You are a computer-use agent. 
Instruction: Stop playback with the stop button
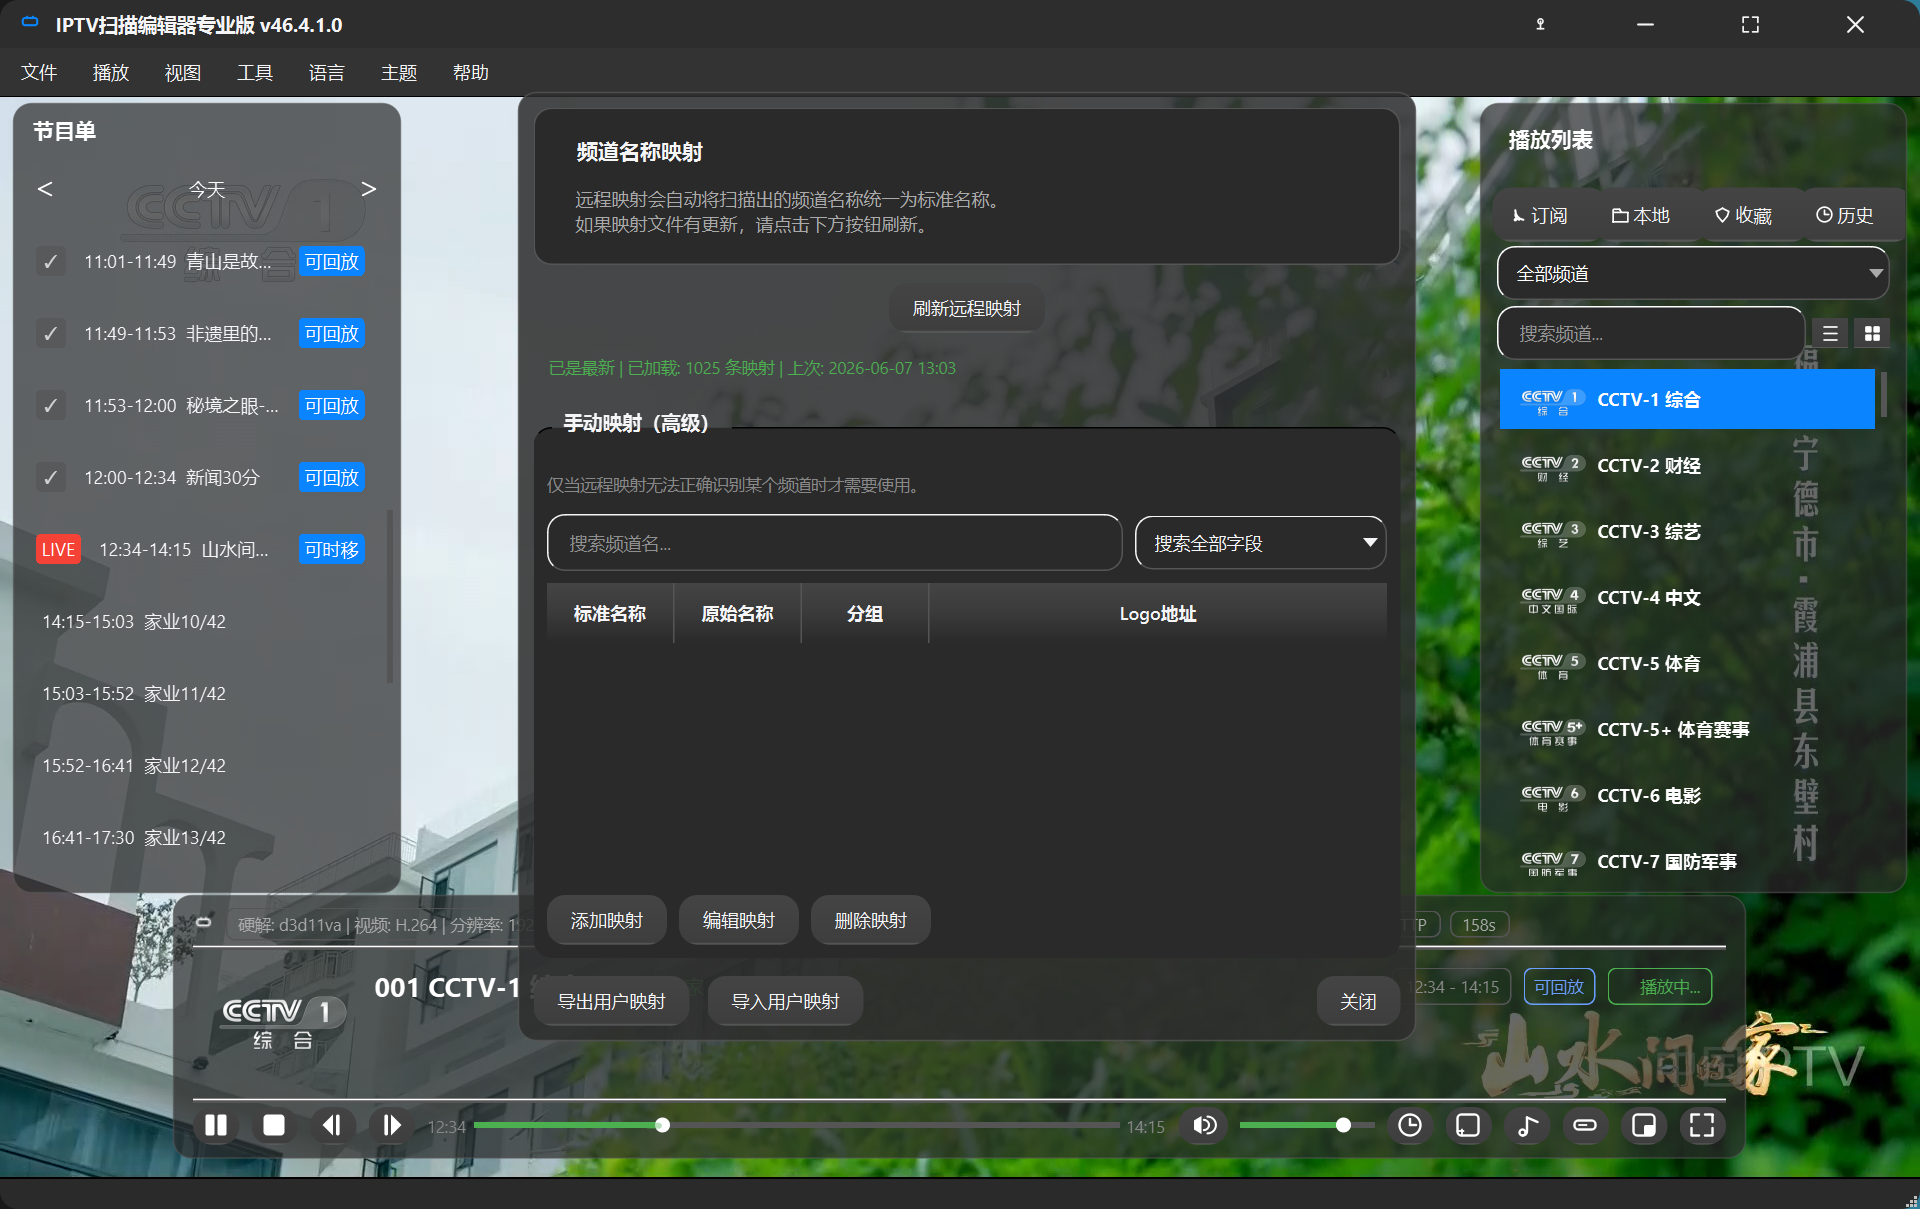point(274,1125)
